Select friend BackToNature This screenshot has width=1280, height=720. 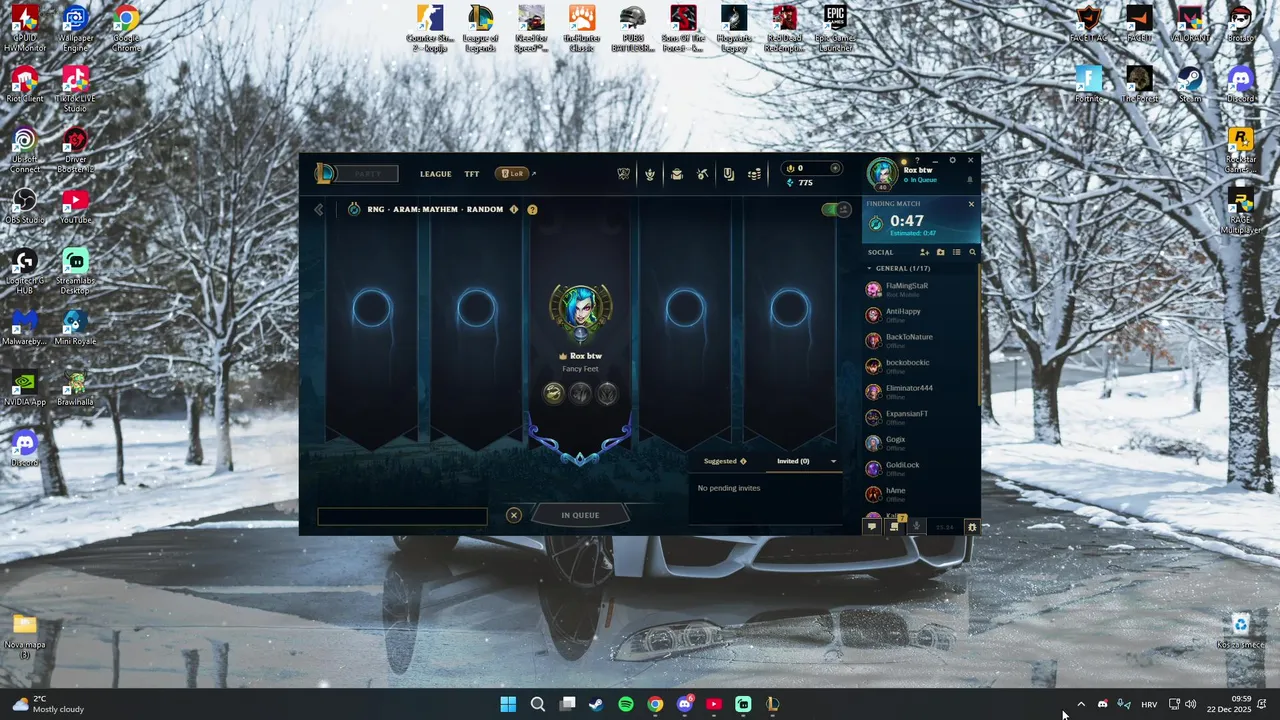coord(921,341)
